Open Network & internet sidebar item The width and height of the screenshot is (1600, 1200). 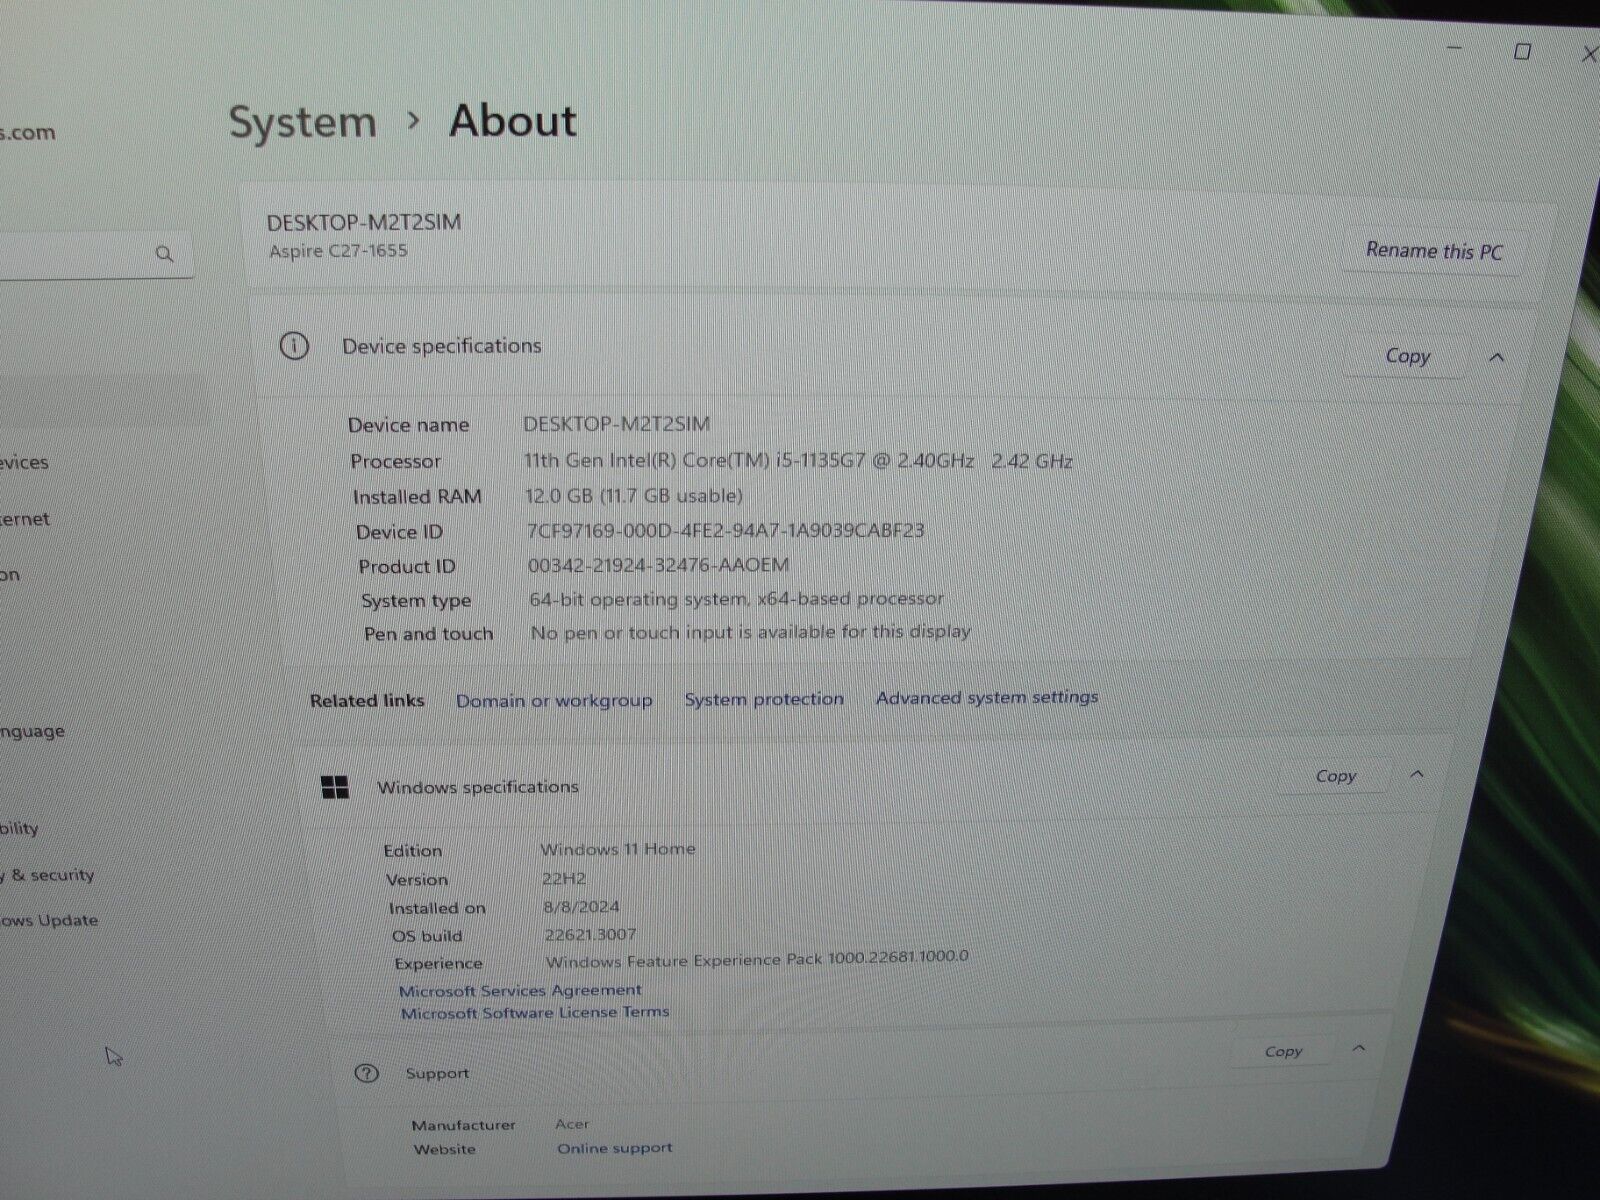[x=24, y=519]
